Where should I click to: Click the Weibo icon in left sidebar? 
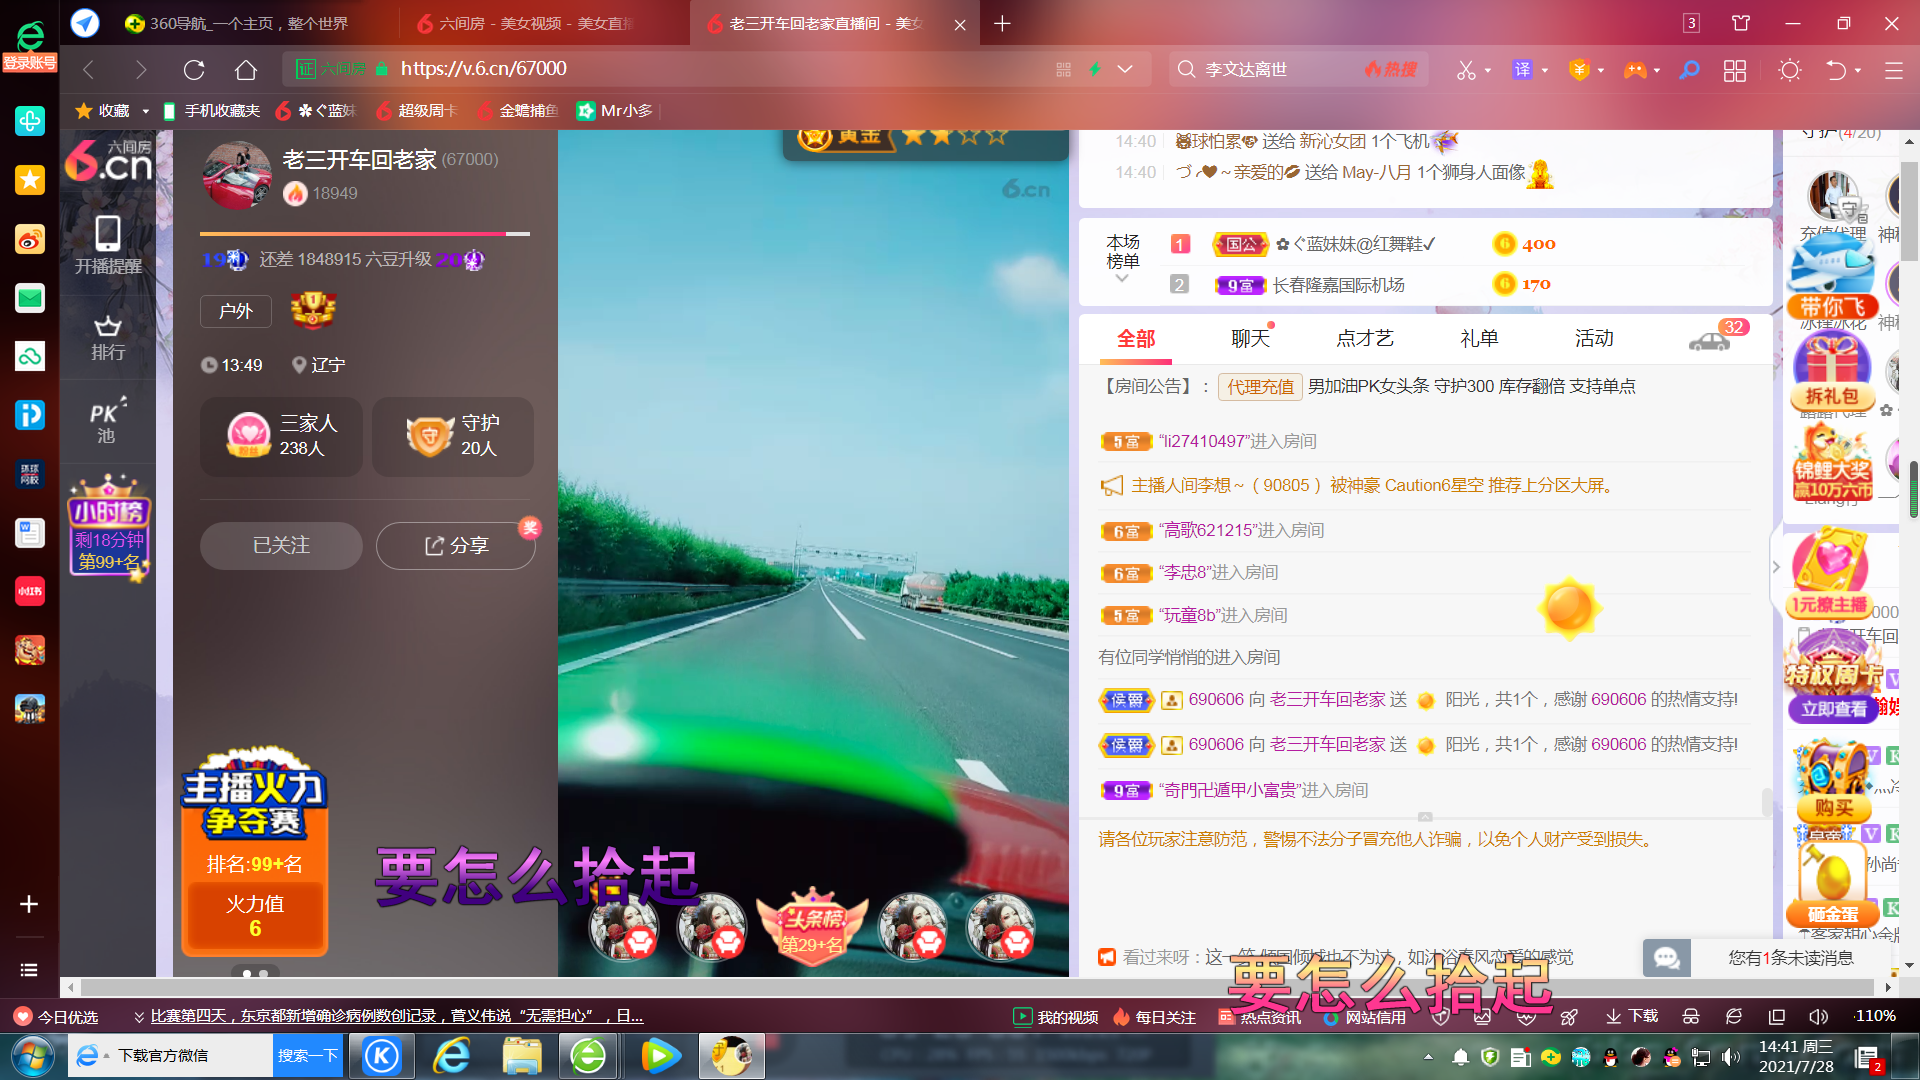[x=30, y=240]
